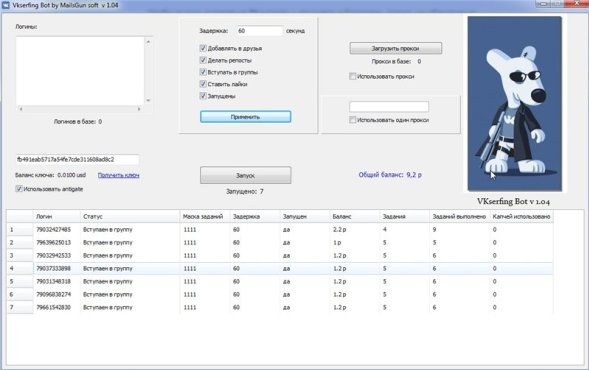Toggle the Добавлять в друзья checkbox

tap(203, 48)
